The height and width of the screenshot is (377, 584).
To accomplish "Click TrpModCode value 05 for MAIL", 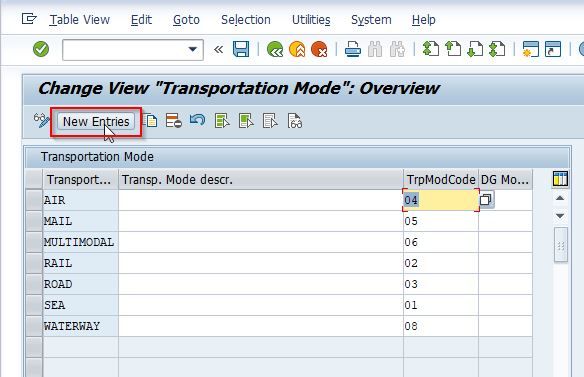I will tap(441, 221).
